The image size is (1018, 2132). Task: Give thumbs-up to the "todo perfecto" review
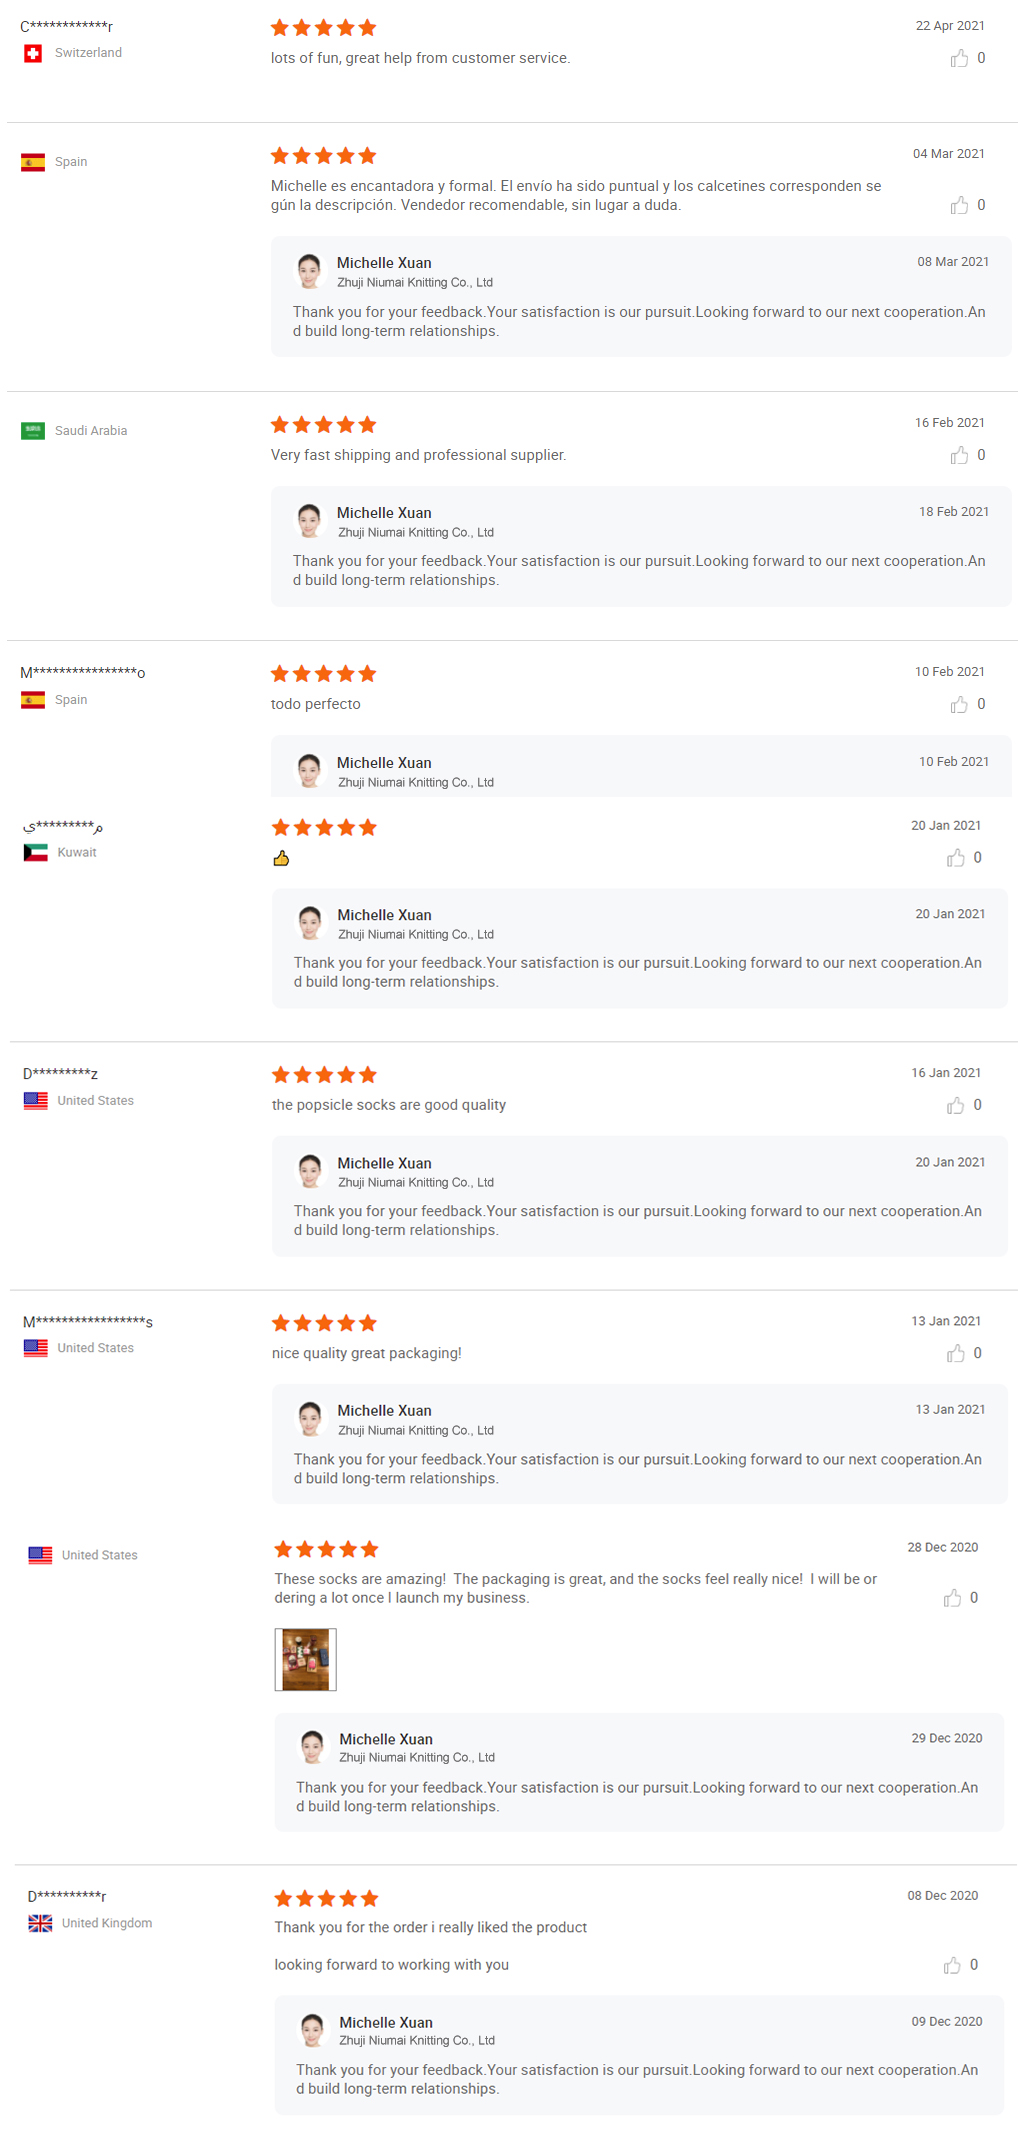pos(959,705)
